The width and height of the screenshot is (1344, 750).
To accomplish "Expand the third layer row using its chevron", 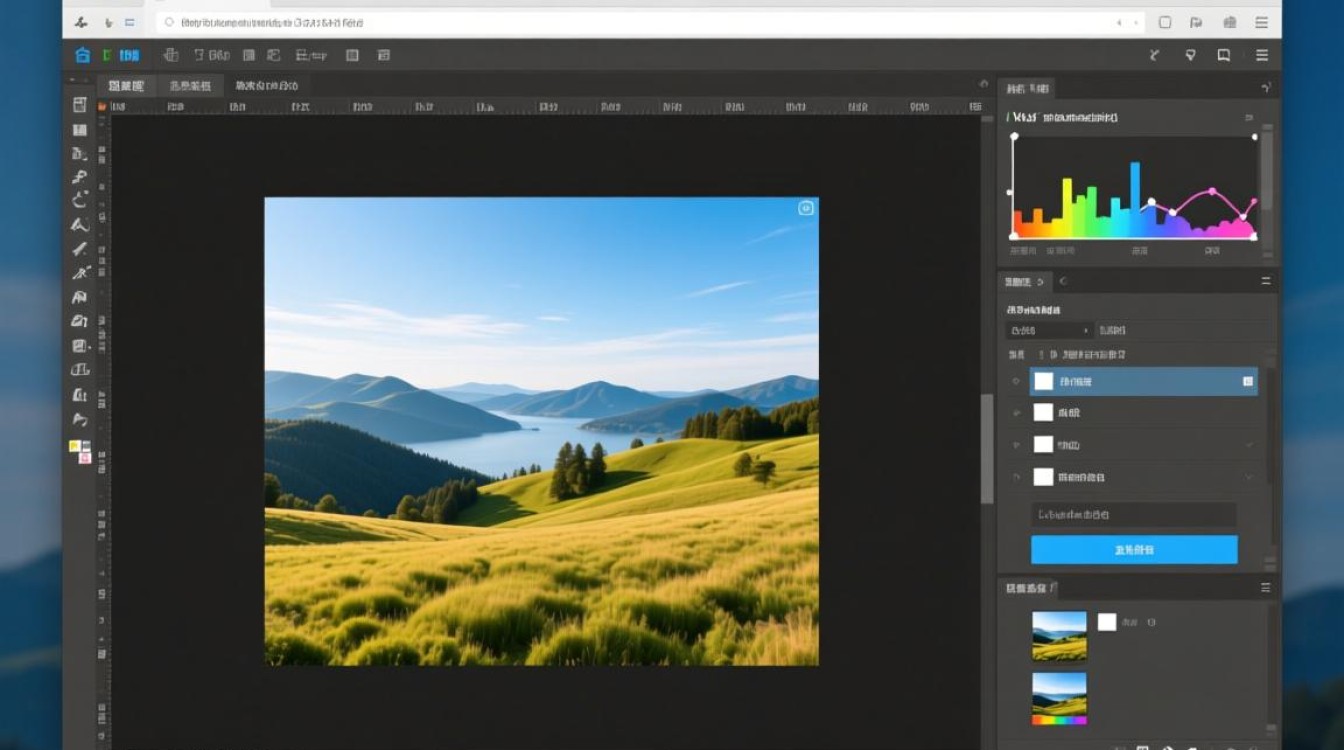I will (x=1249, y=444).
